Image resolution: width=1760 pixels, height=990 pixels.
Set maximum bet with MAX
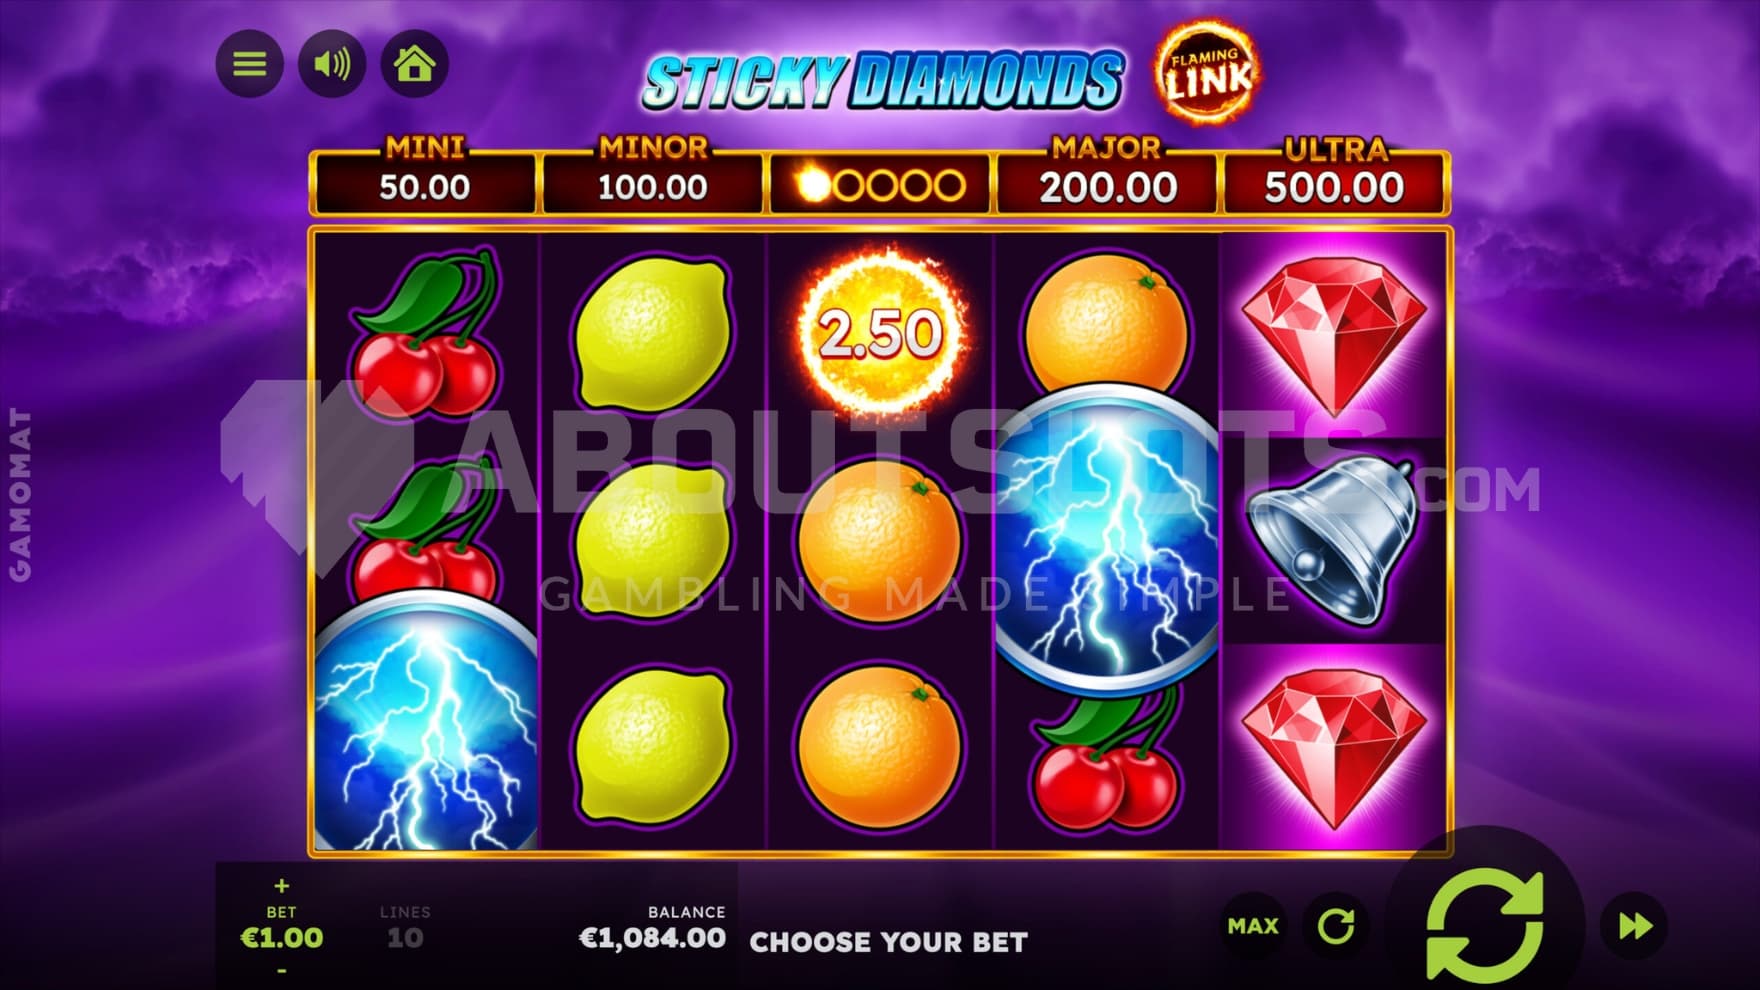point(1253,927)
